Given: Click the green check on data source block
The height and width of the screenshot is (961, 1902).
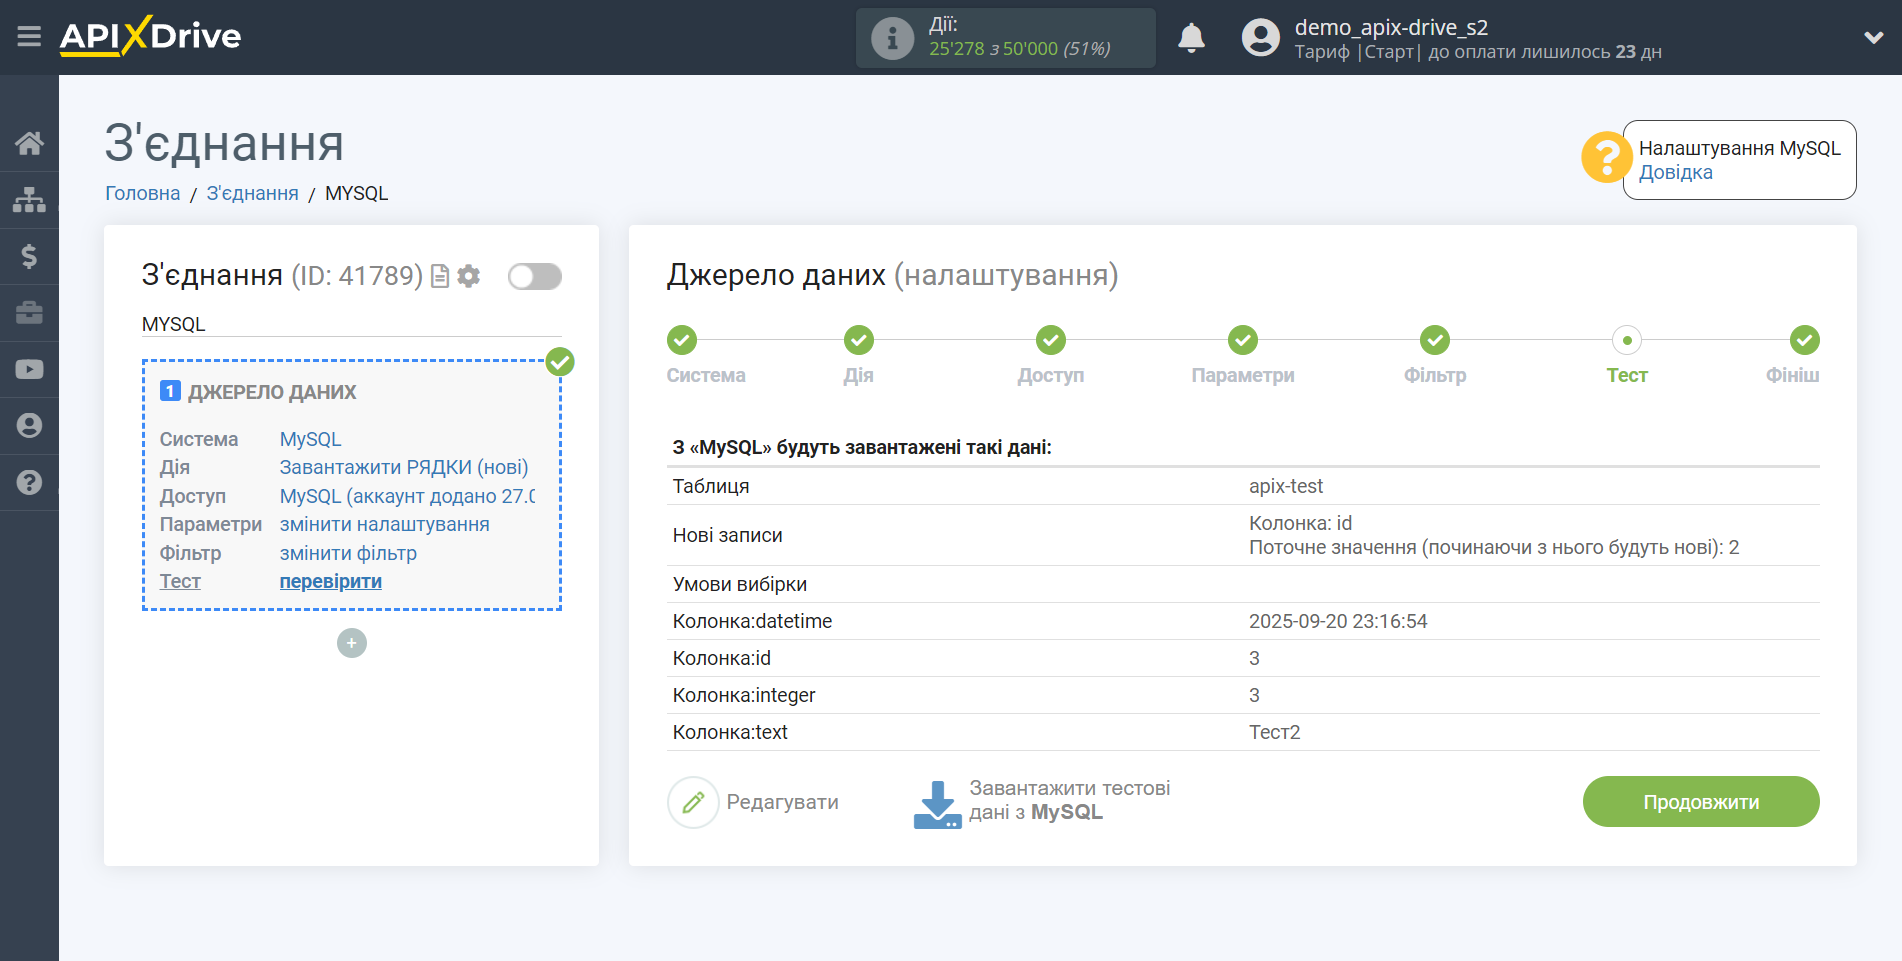Looking at the screenshot, I should coord(560,361).
